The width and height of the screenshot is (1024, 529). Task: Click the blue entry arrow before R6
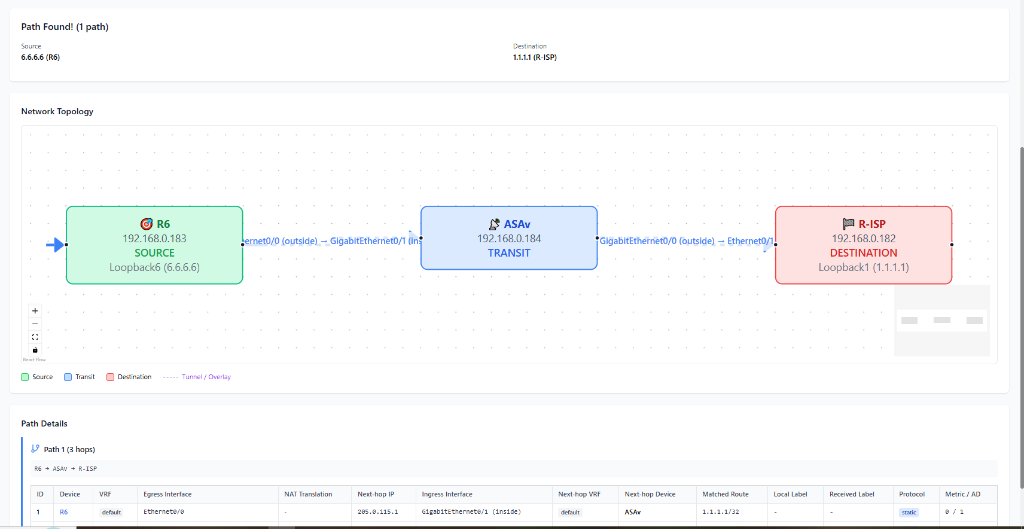(x=55, y=245)
